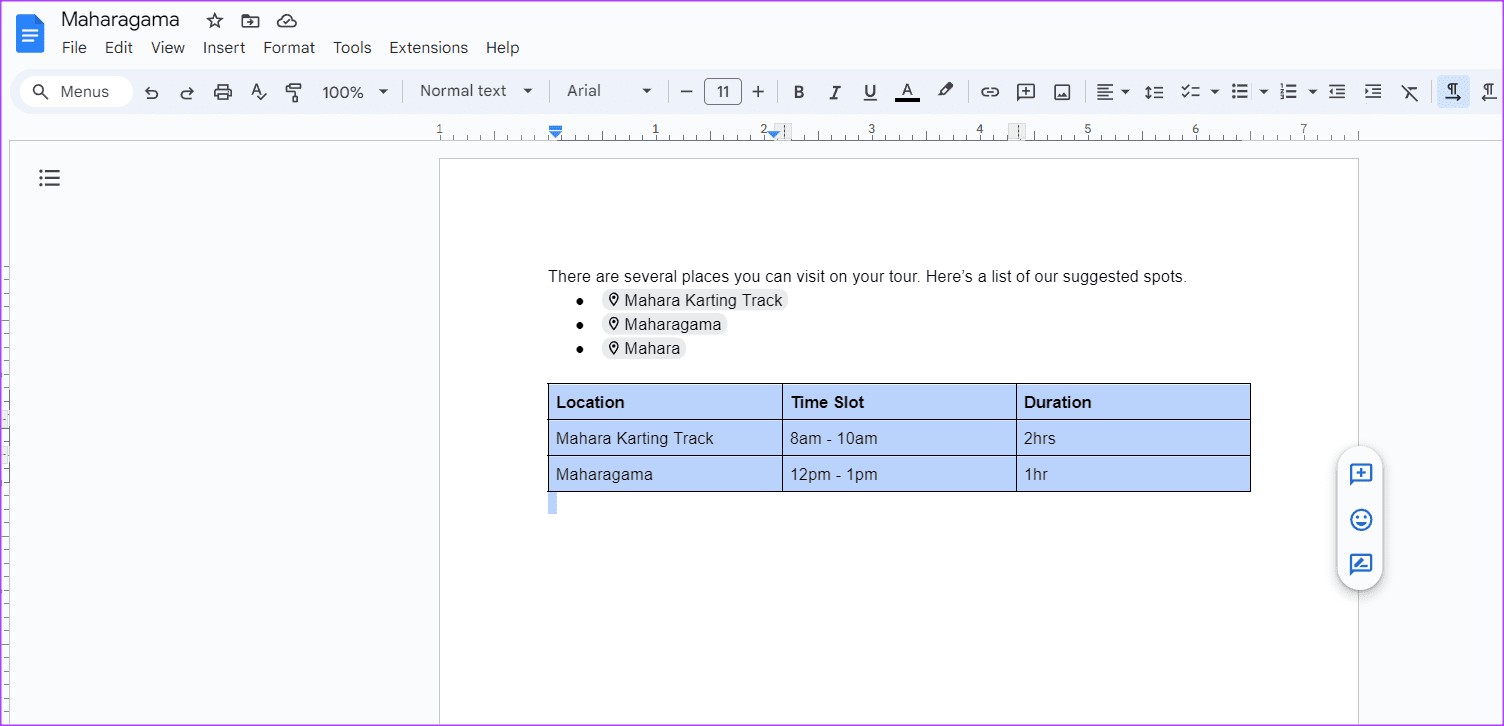This screenshot has width=1504, height=726.
Task: Open the Format menu
Action: (x=289, y=47)
